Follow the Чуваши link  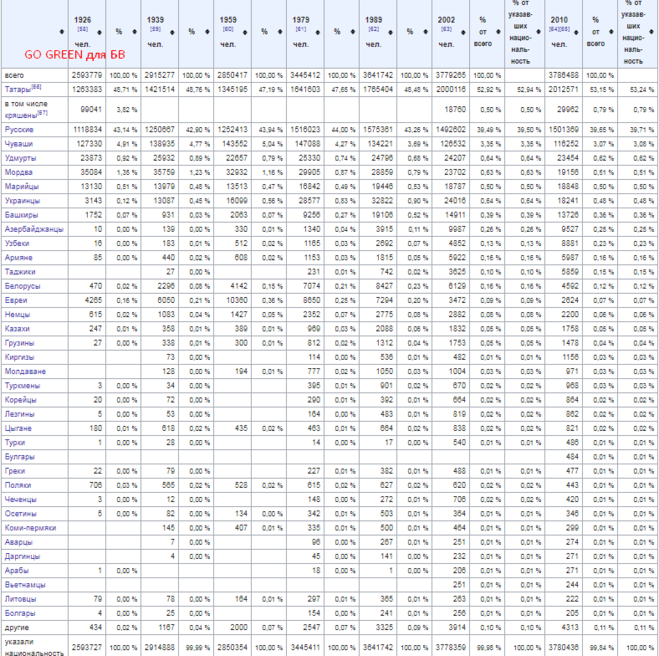click(18, 143)
